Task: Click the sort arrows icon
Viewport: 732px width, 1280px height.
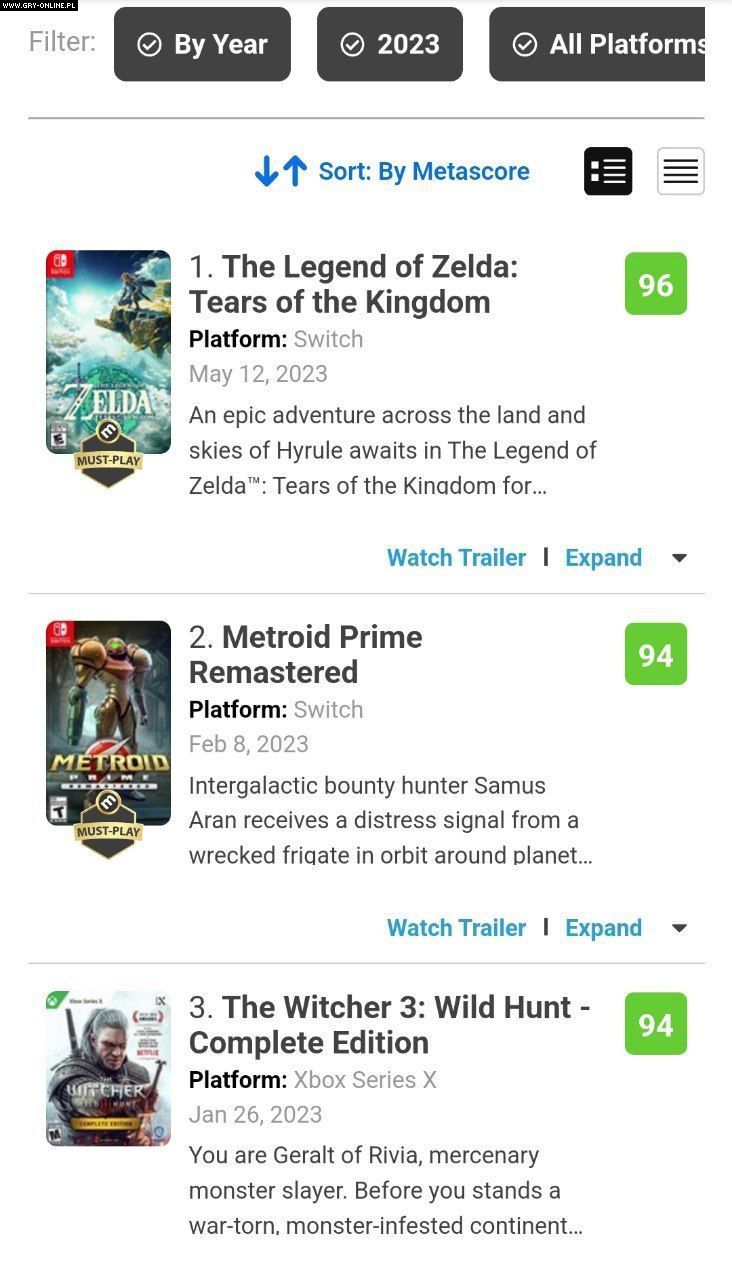Action: [280, 172]
